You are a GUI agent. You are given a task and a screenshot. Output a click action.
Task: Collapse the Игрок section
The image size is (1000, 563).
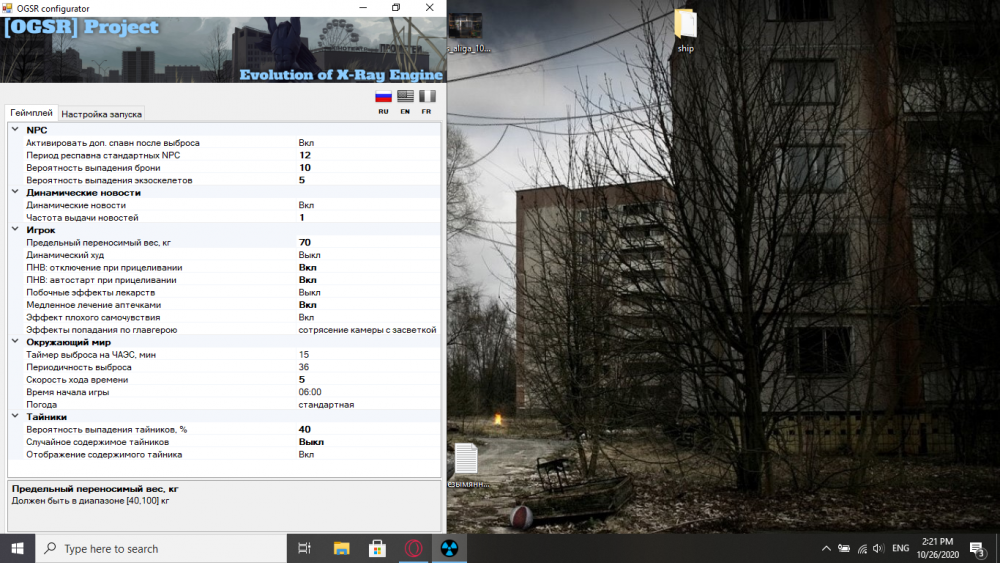15,230
